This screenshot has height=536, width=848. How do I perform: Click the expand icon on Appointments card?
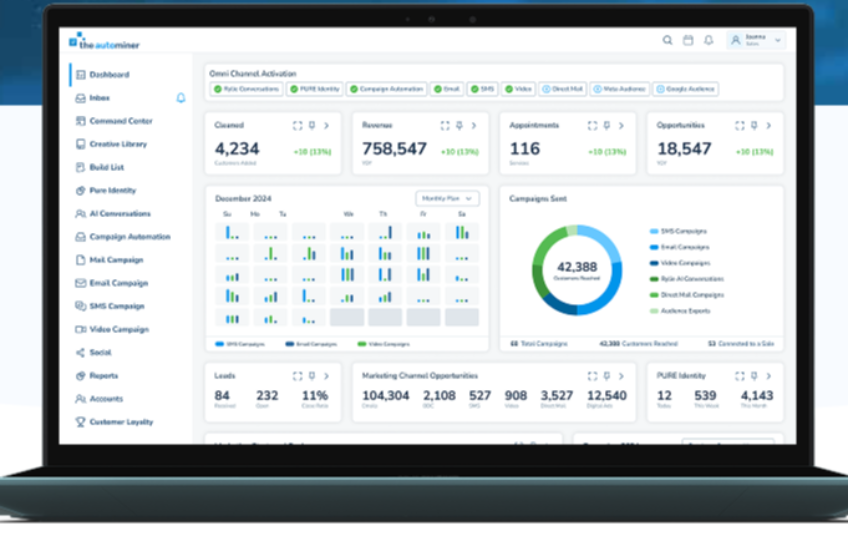[592, 126]
